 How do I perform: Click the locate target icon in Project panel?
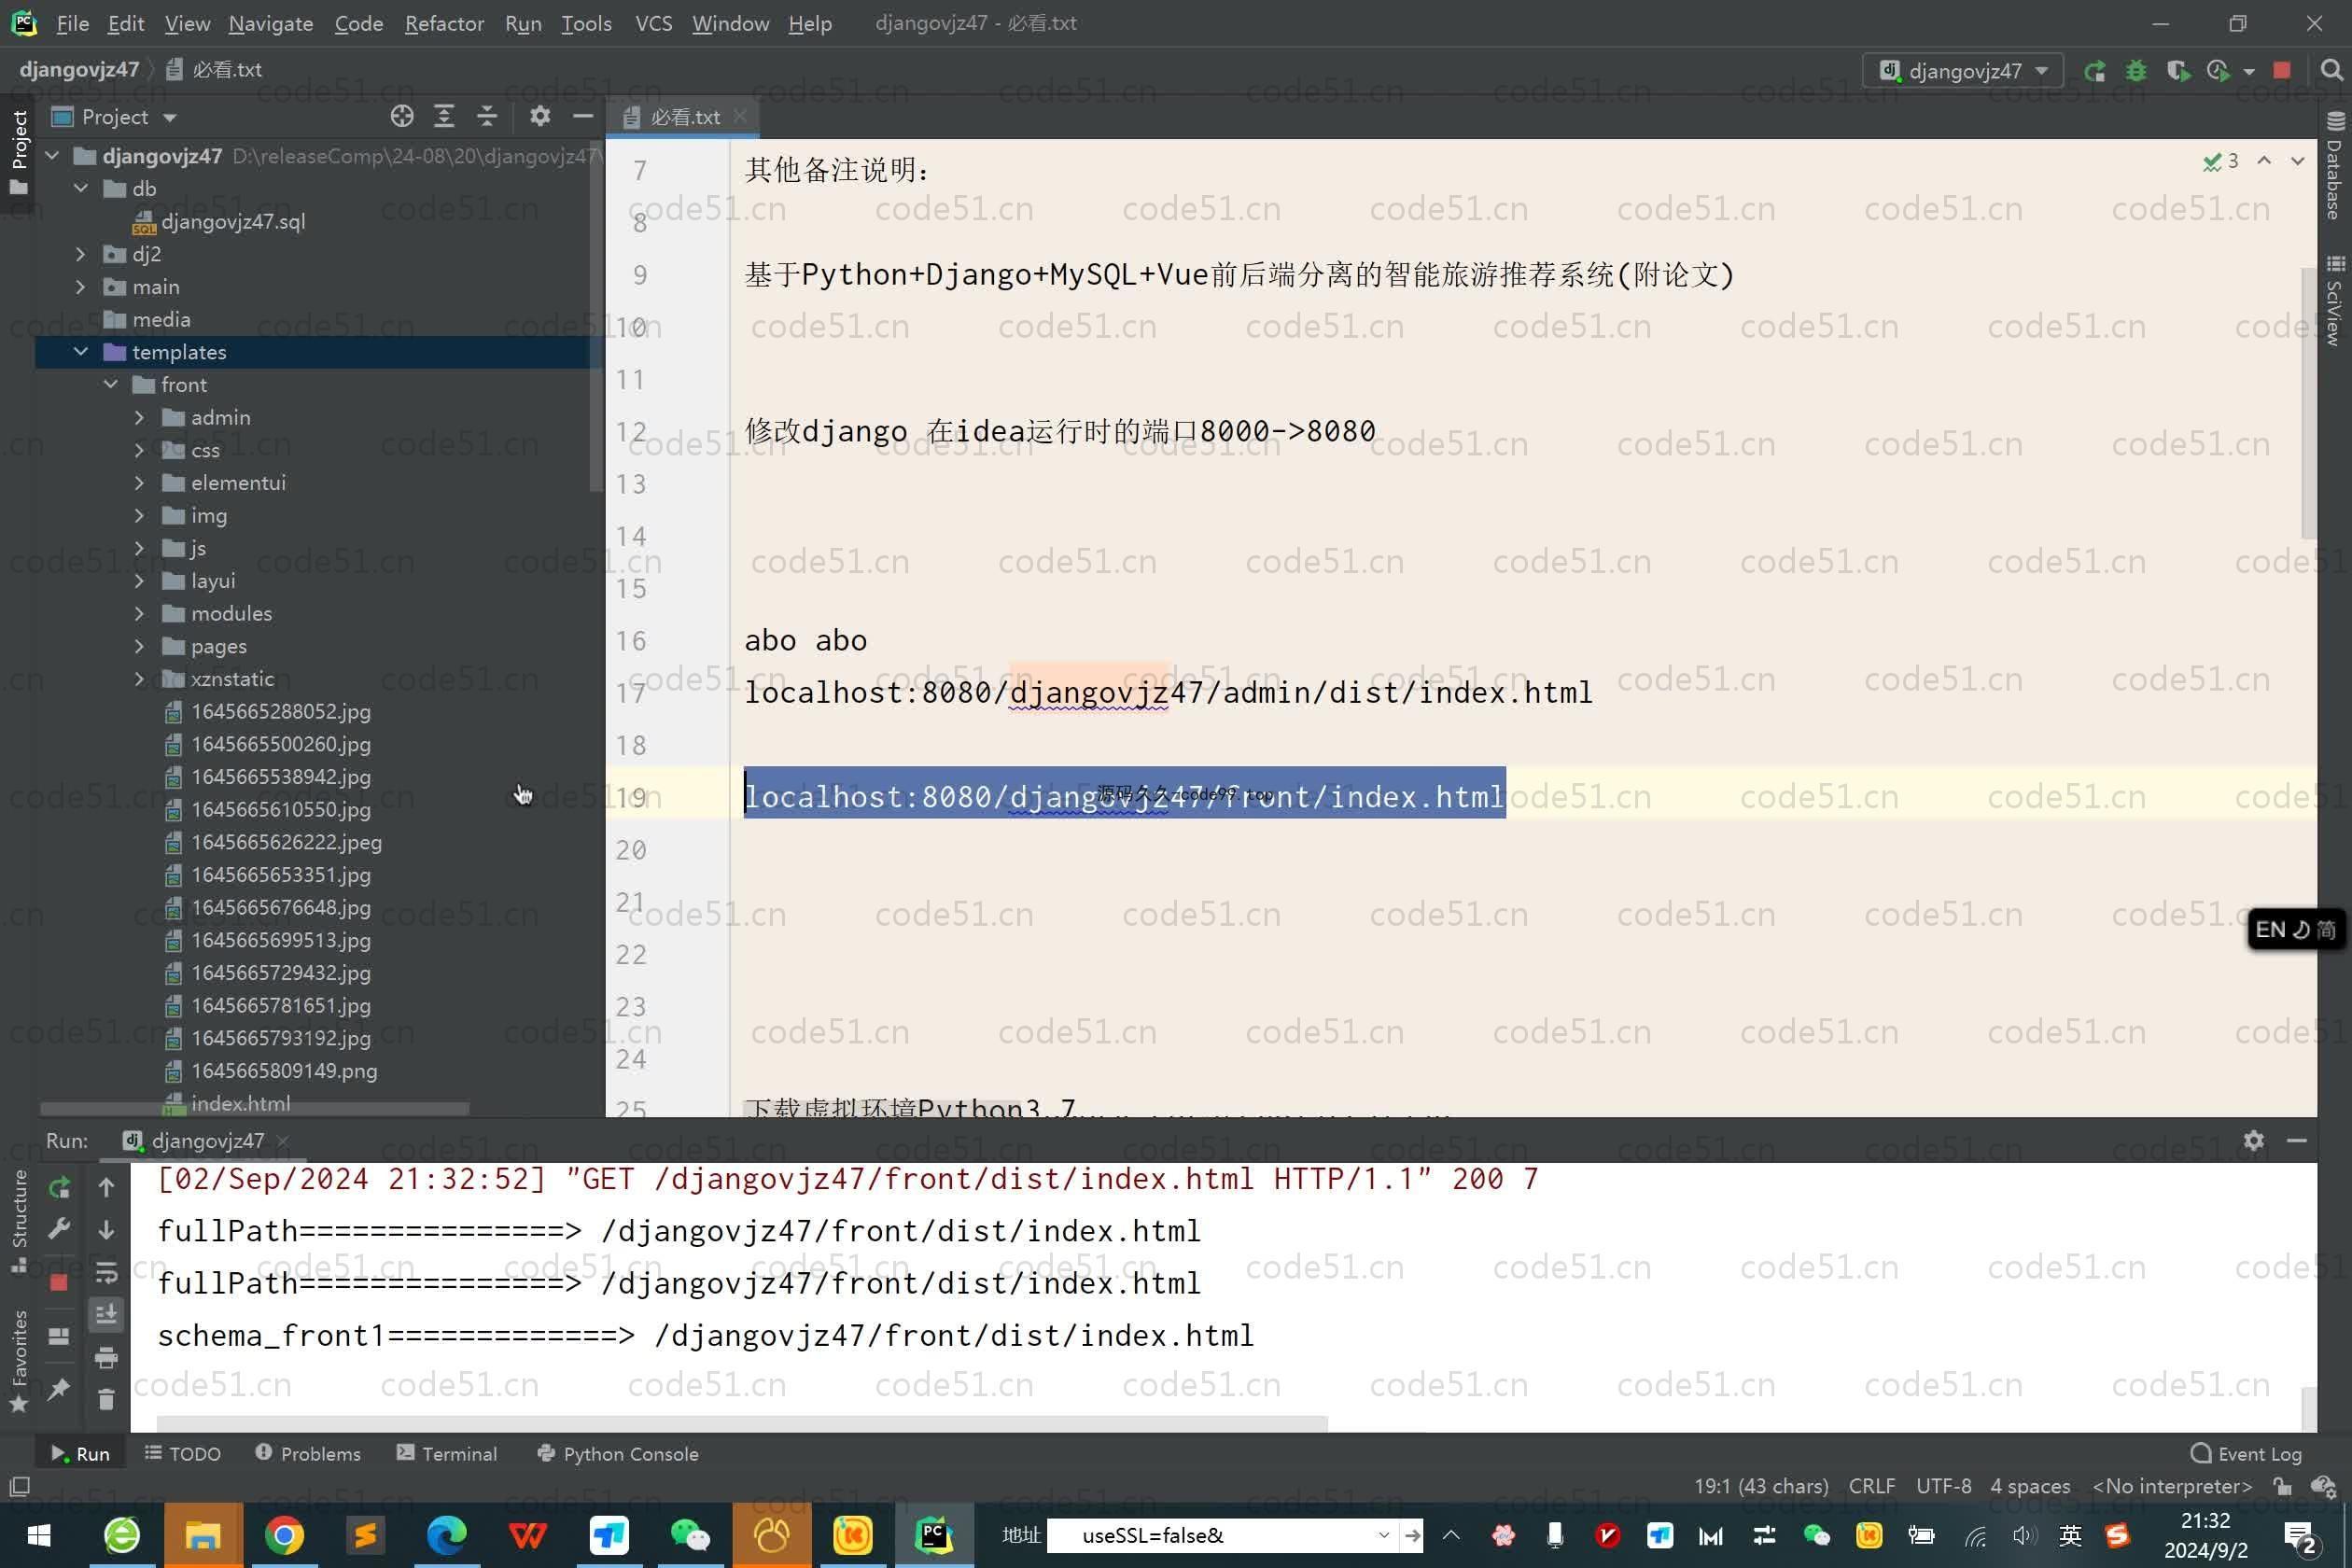point(402,117)
